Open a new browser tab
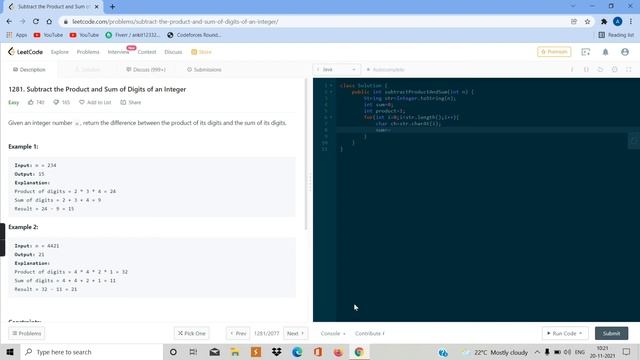Screen dimensions: 640x360 point(112,7)
